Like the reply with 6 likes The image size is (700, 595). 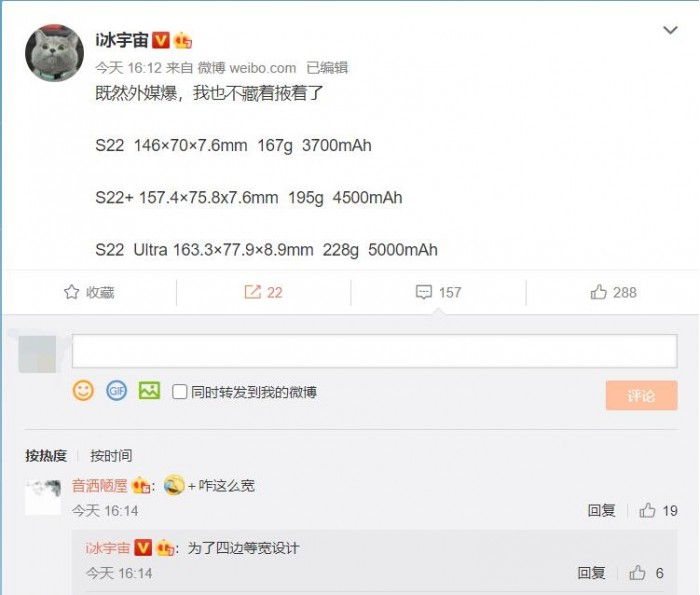point(637,573)
